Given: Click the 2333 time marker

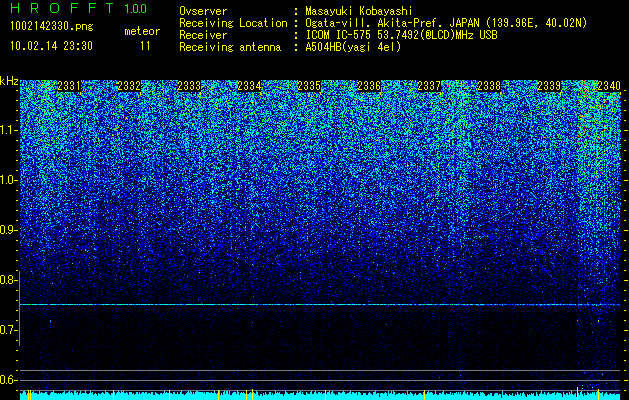Looking at the screenshot, I should click(x=189, y=86).
